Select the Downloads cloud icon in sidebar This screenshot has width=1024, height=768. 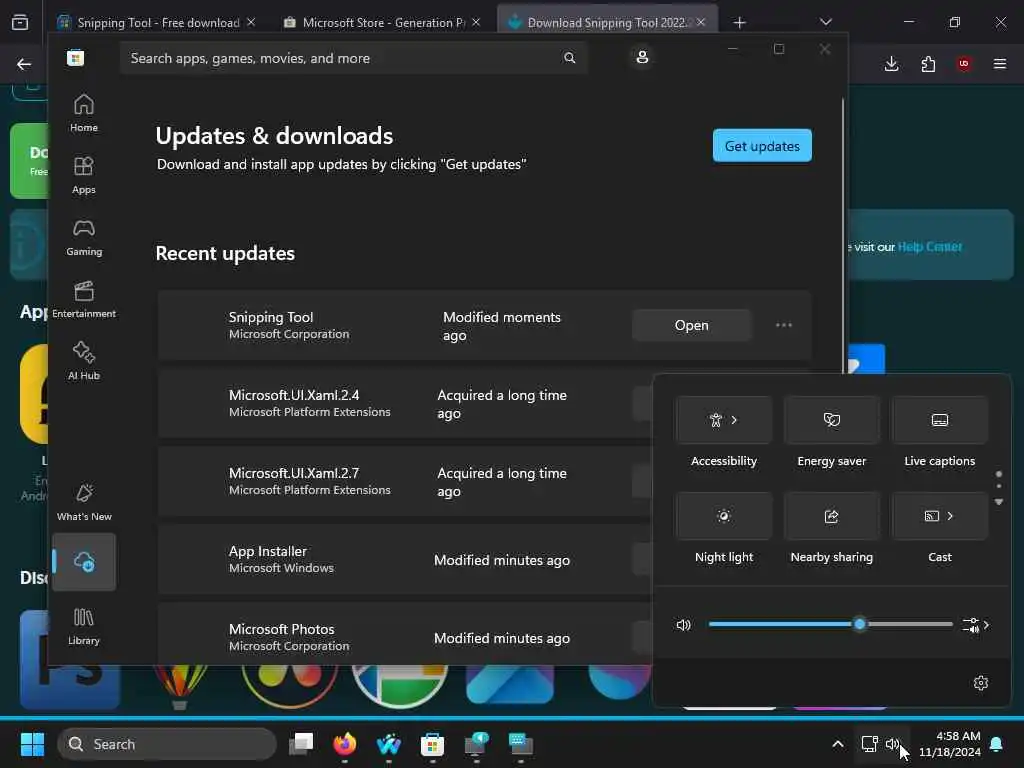coord(84,562)
